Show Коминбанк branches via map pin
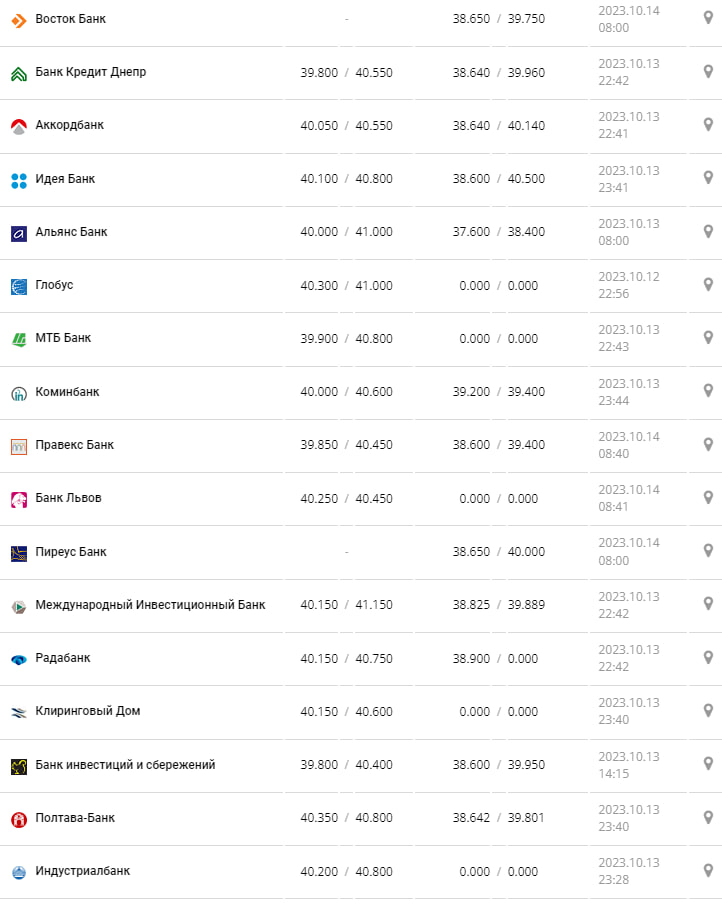 click(708, 391)
